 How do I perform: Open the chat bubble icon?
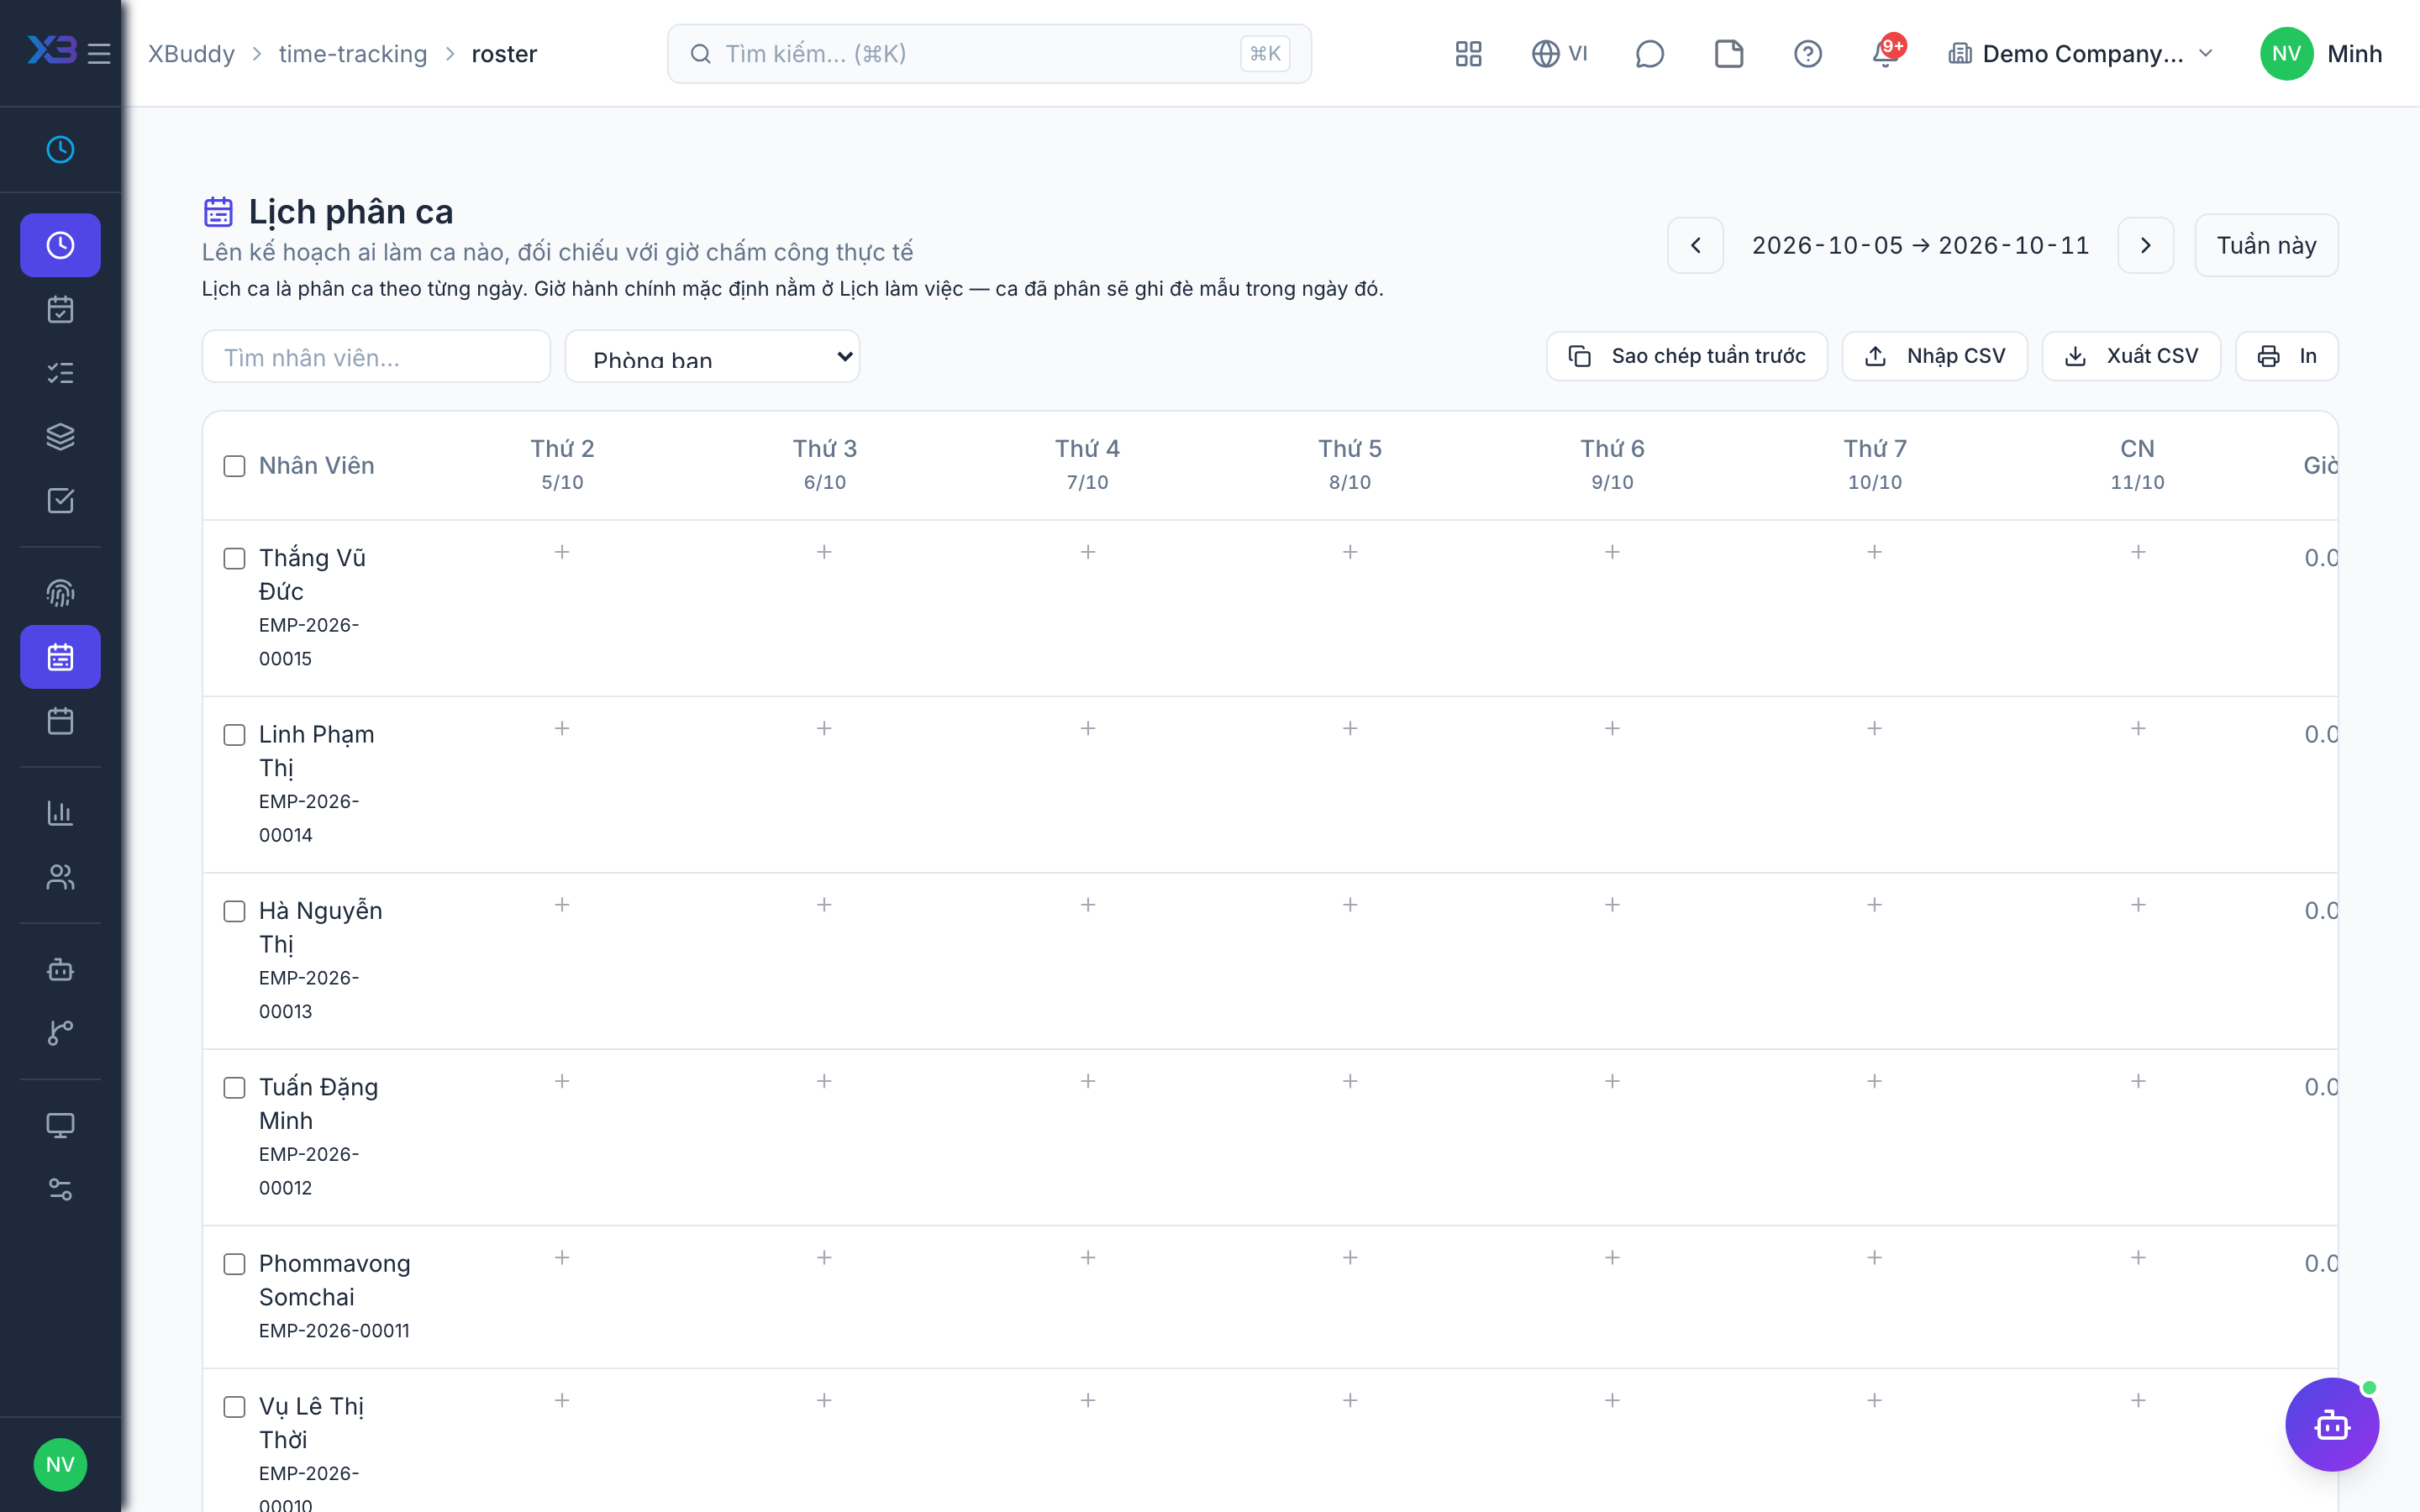click(1649, 53)
